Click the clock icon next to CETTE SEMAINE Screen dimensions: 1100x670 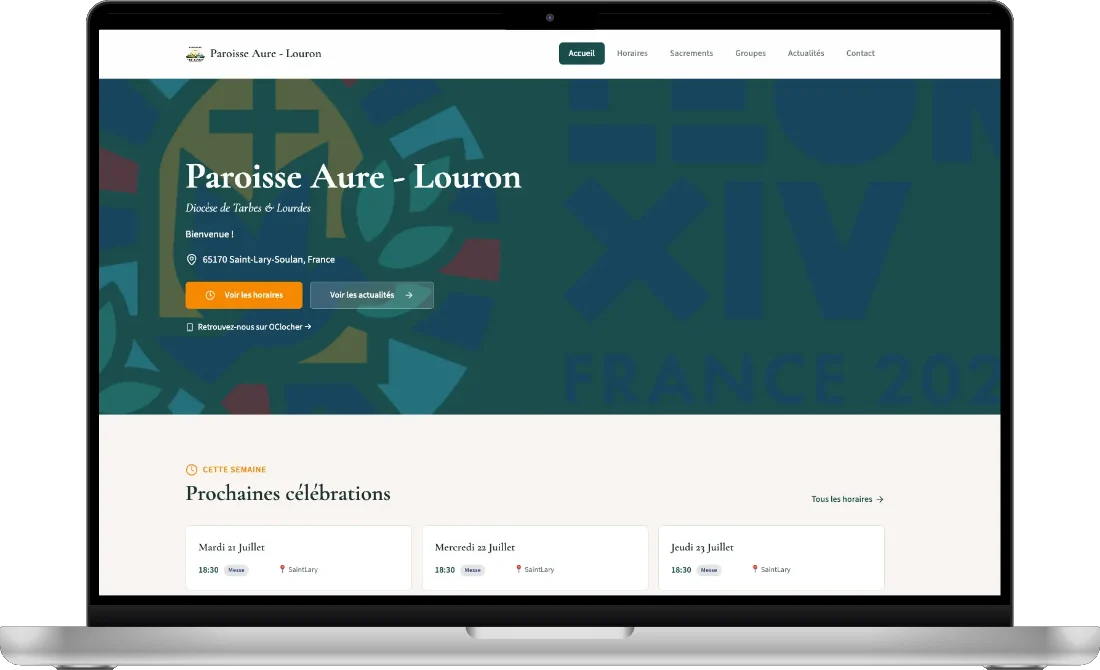pos(192,469)
